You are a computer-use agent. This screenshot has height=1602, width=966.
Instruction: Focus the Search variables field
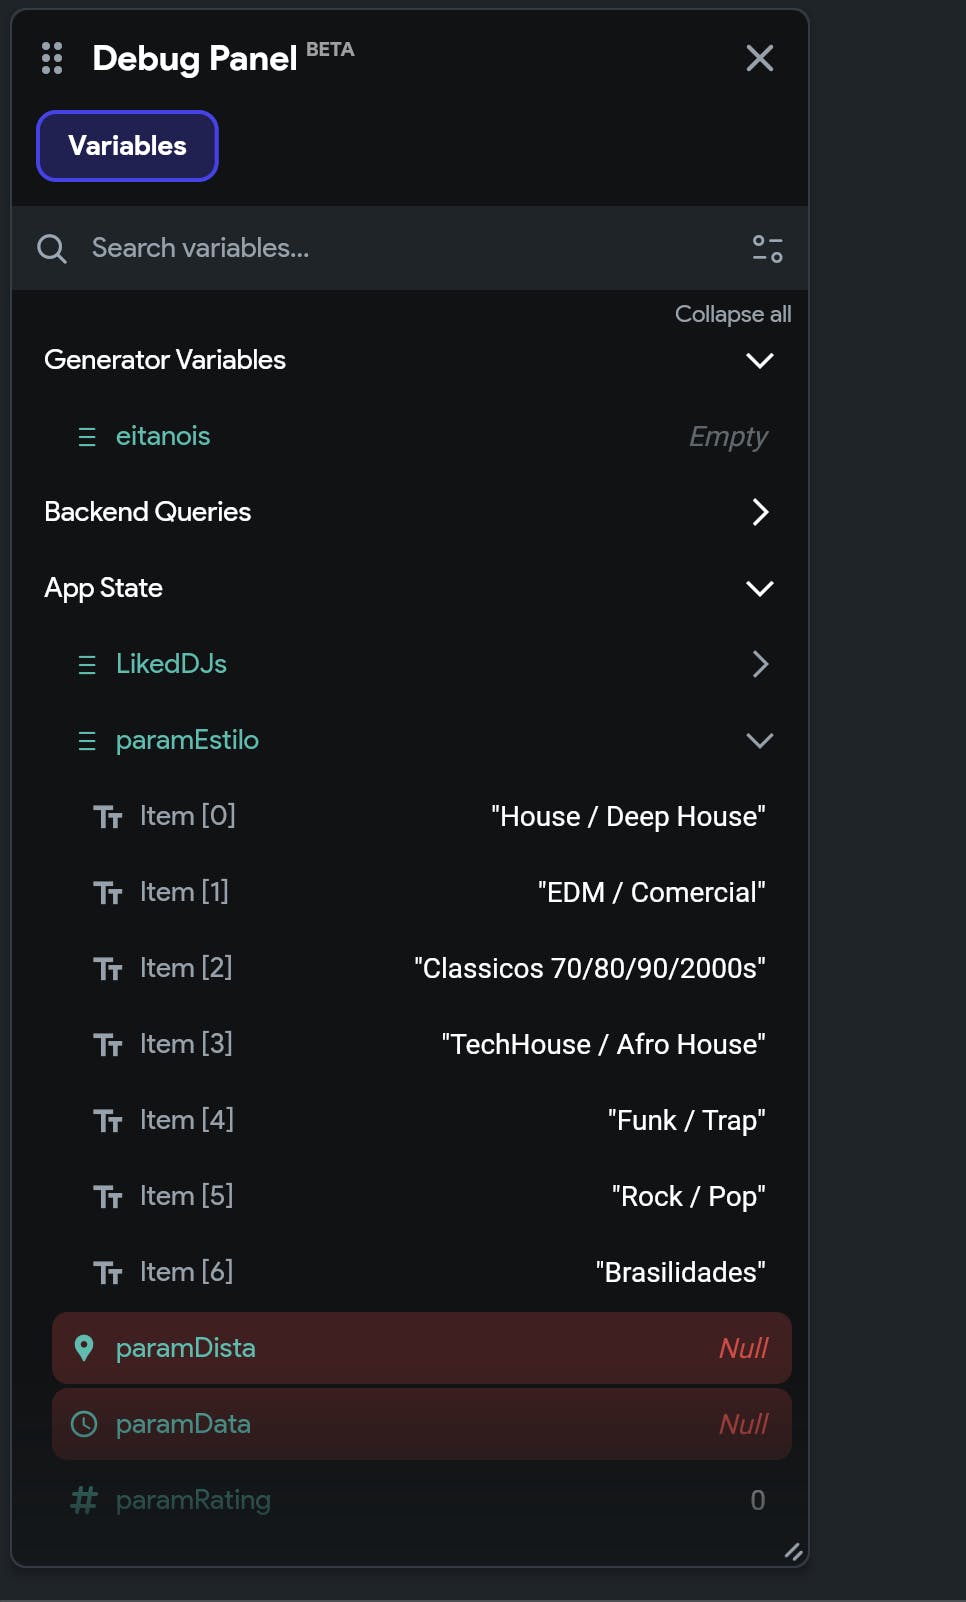[410, 248]
